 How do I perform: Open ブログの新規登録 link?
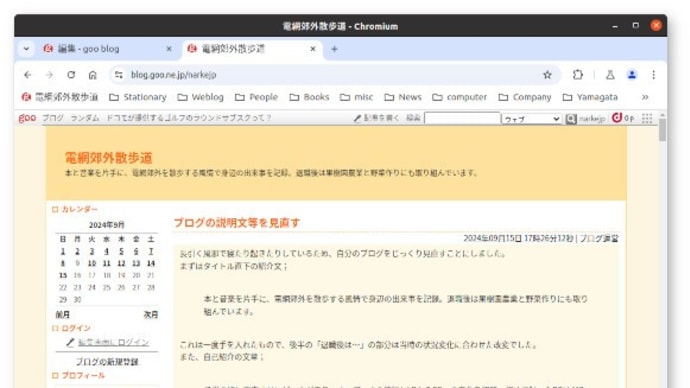(x=107, y=362)
